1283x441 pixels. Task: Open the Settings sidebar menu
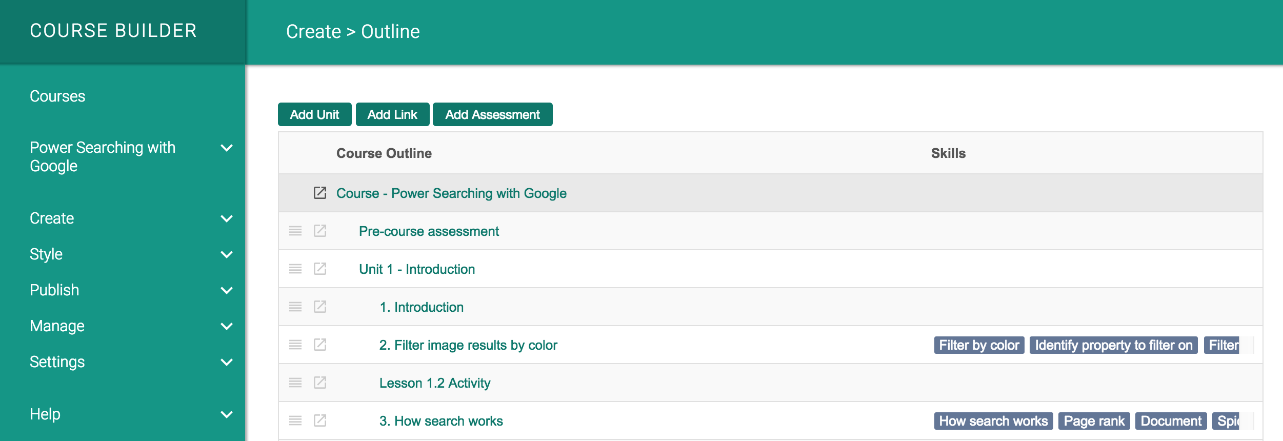point(57,362)
